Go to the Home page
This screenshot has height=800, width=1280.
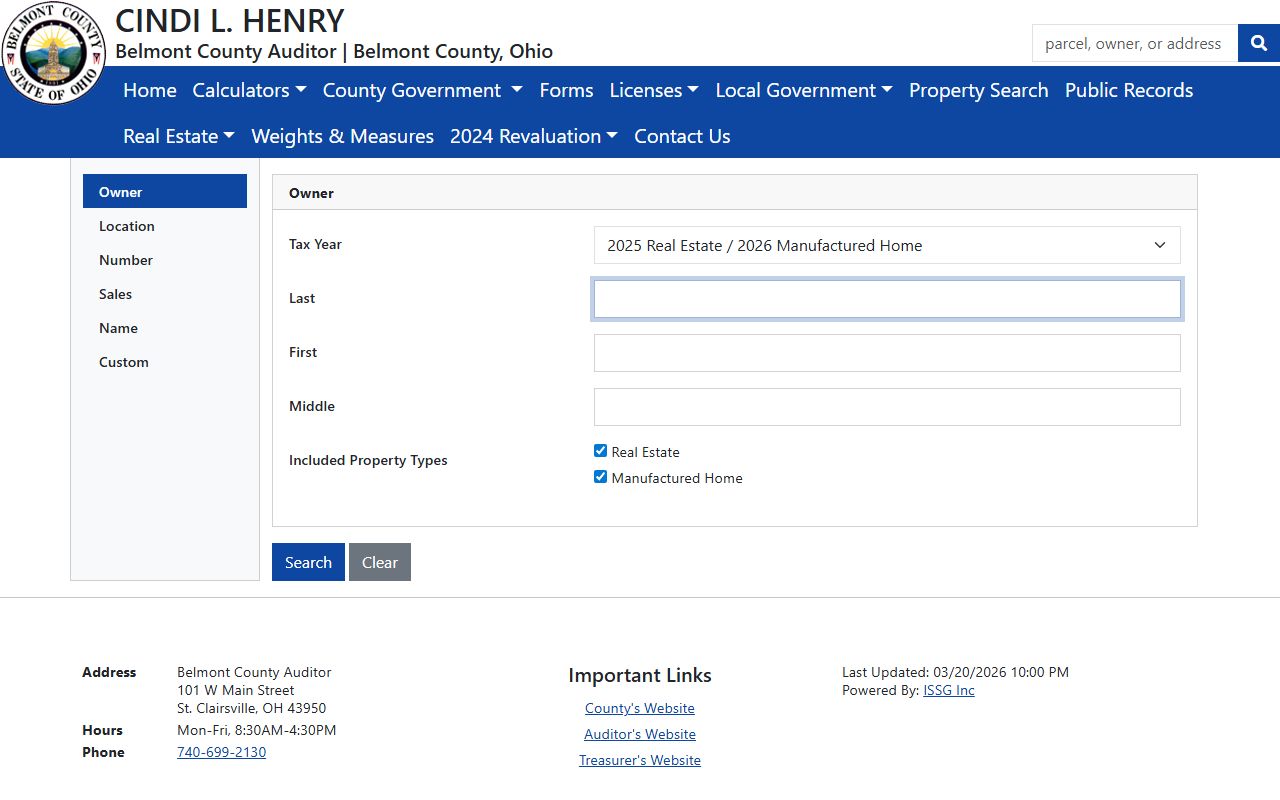[x=150, y=90]
